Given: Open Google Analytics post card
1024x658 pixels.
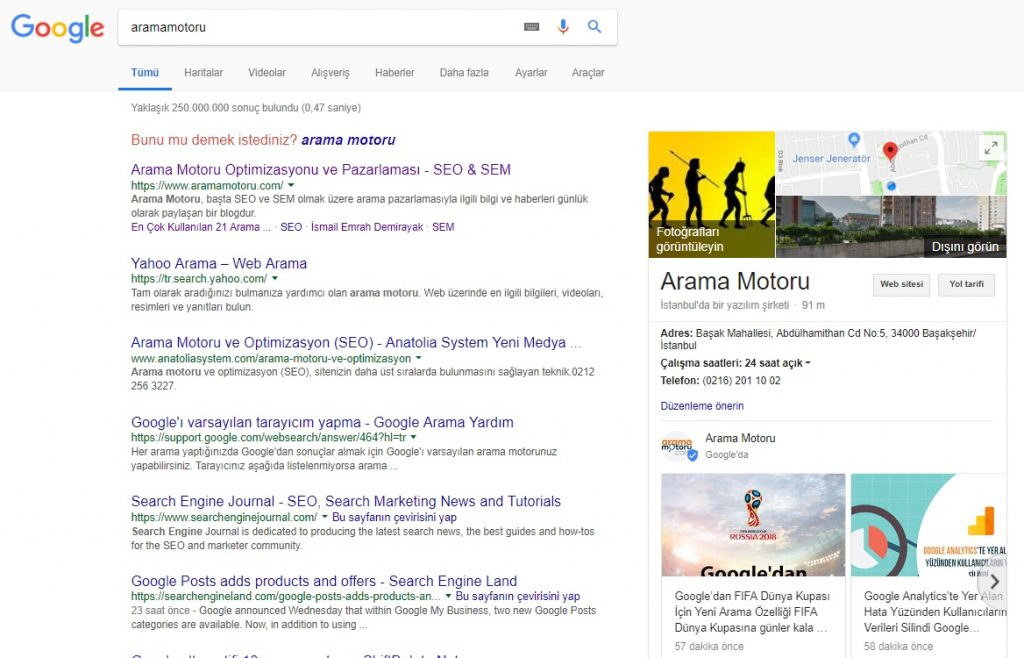Looking at the screenshot, I should tap(929, 565).
